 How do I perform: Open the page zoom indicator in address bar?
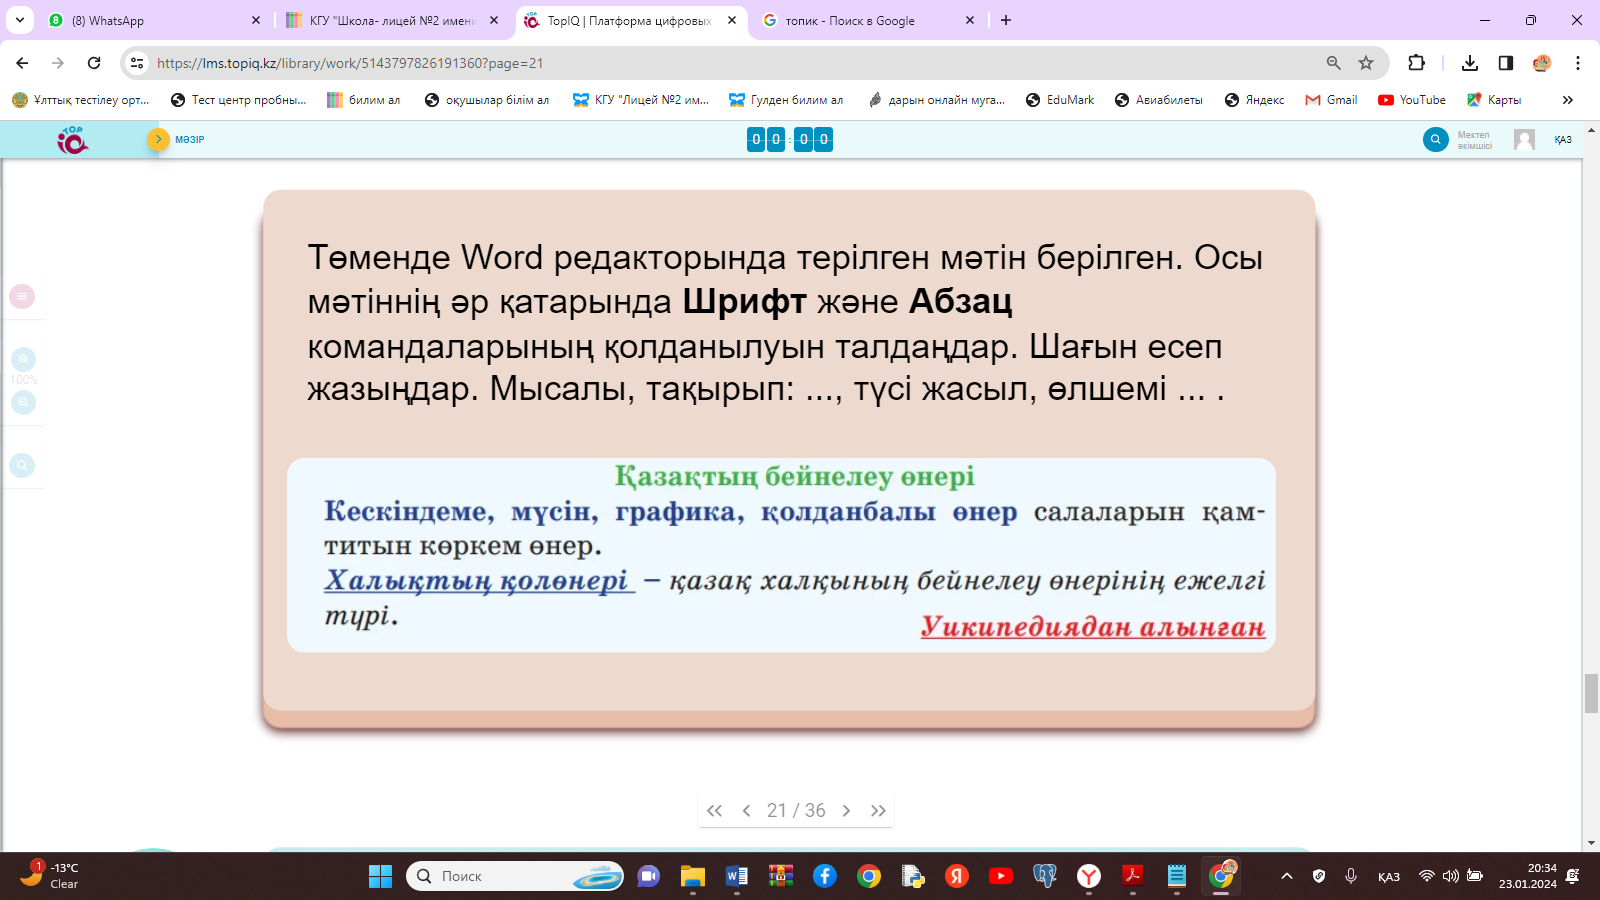(1334, 63)
